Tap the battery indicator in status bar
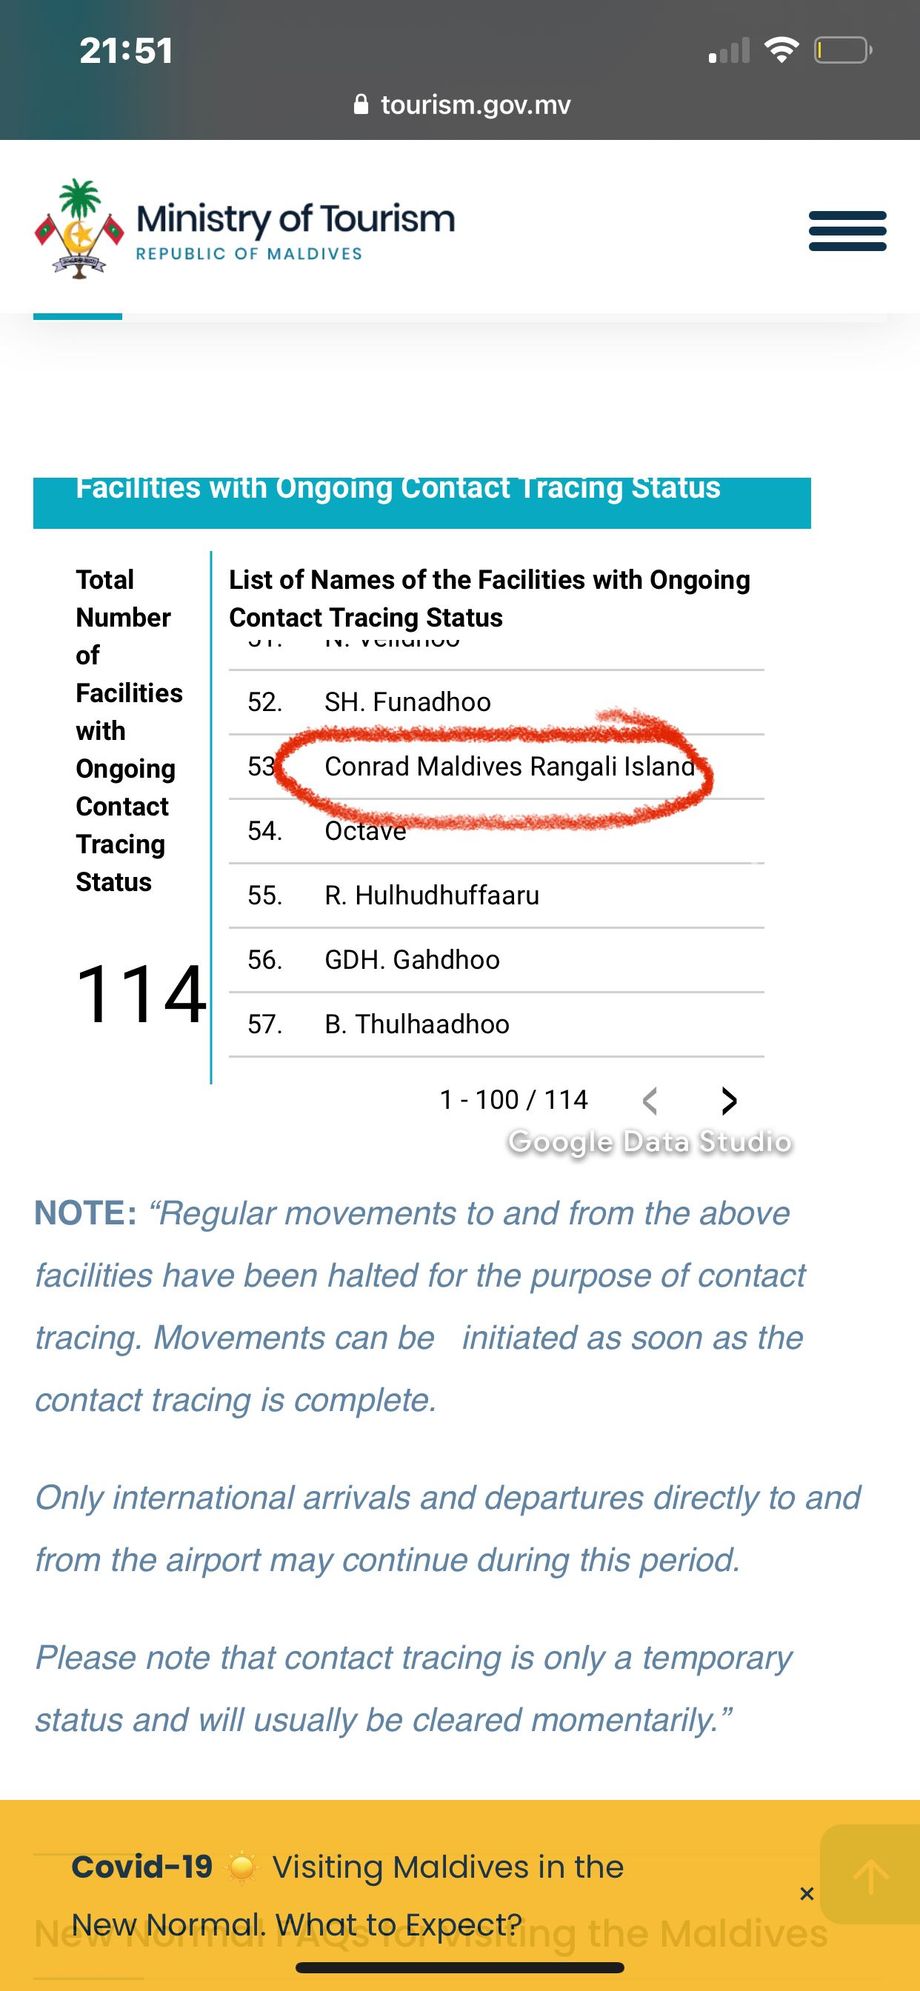The width and height of the screenshot is (920, 1991). click(x=843, y=49)
